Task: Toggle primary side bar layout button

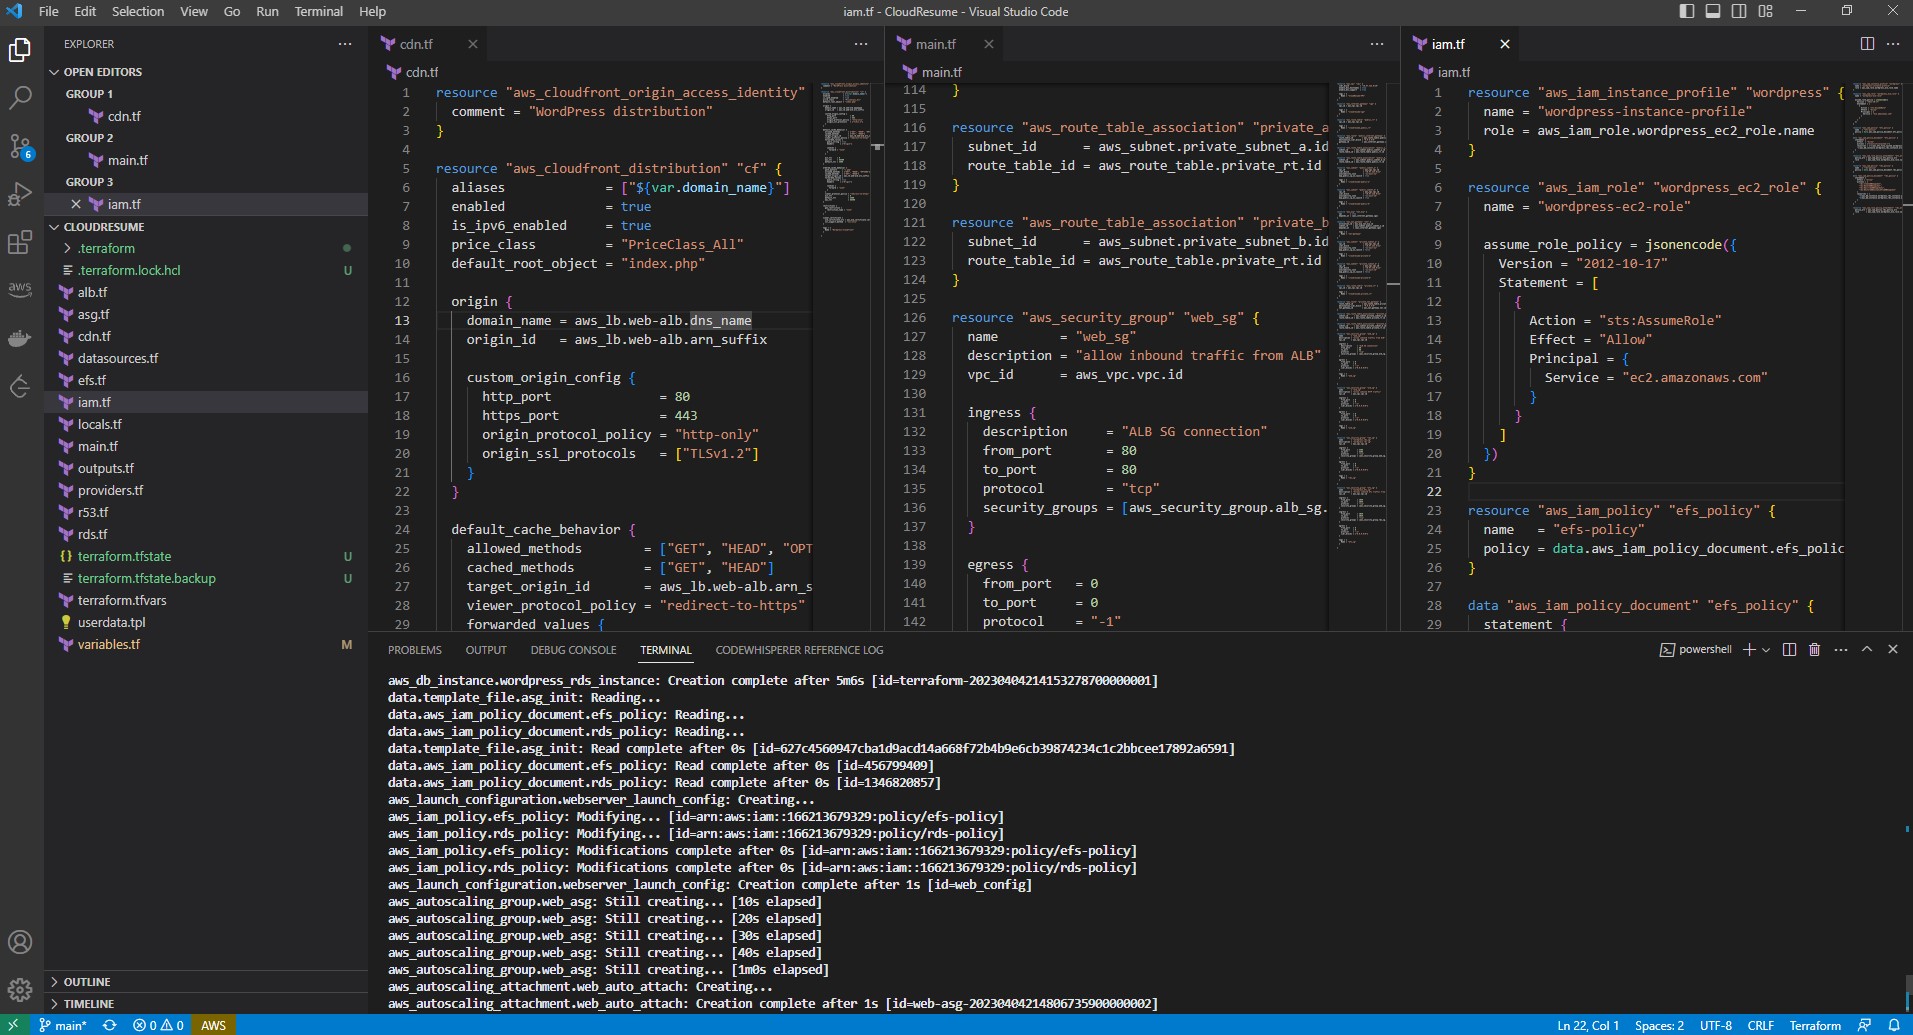Action: pos(1687,11)
